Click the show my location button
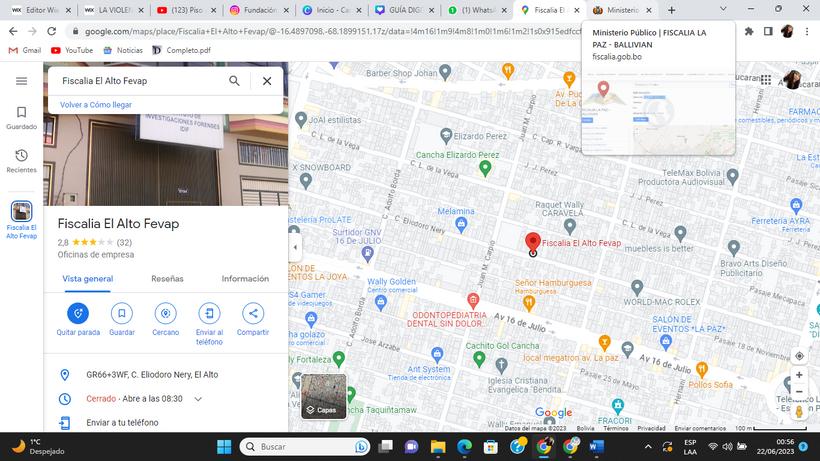Image resolution: width=820 pixels, height=461 pixels. [x=799, y=356]
